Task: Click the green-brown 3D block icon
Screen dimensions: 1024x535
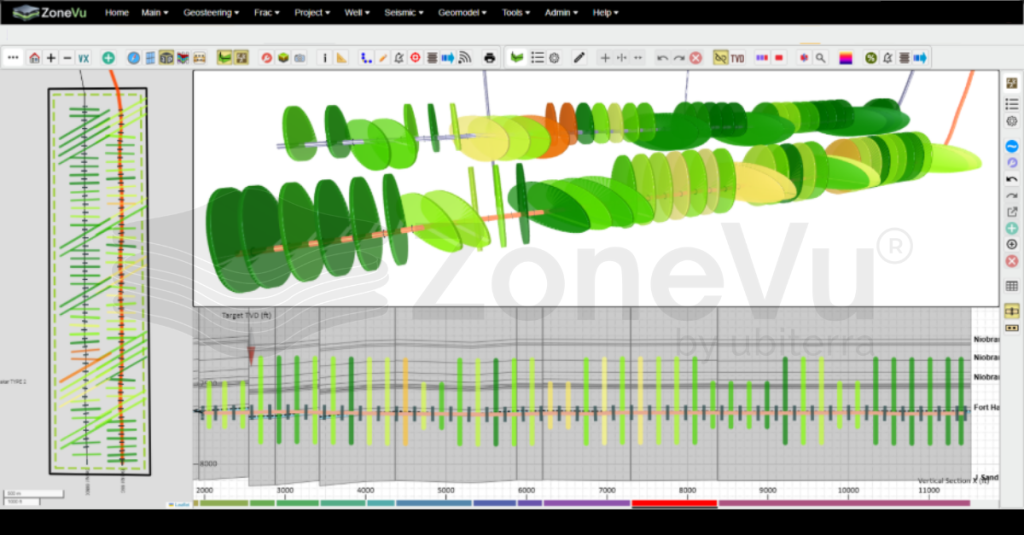Action: pyautogui.click(x=283, y=58)
